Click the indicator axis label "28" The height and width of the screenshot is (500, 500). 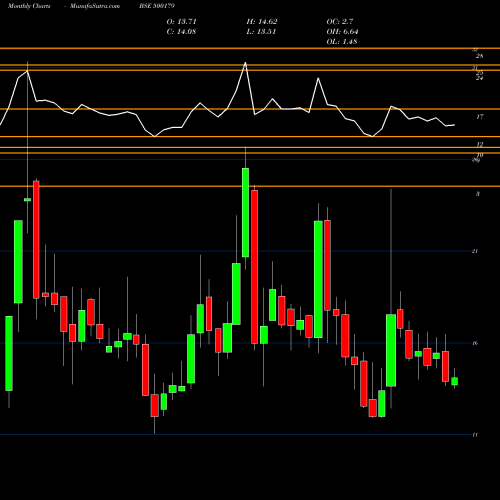pyautogui.click(x=479, y=56)
